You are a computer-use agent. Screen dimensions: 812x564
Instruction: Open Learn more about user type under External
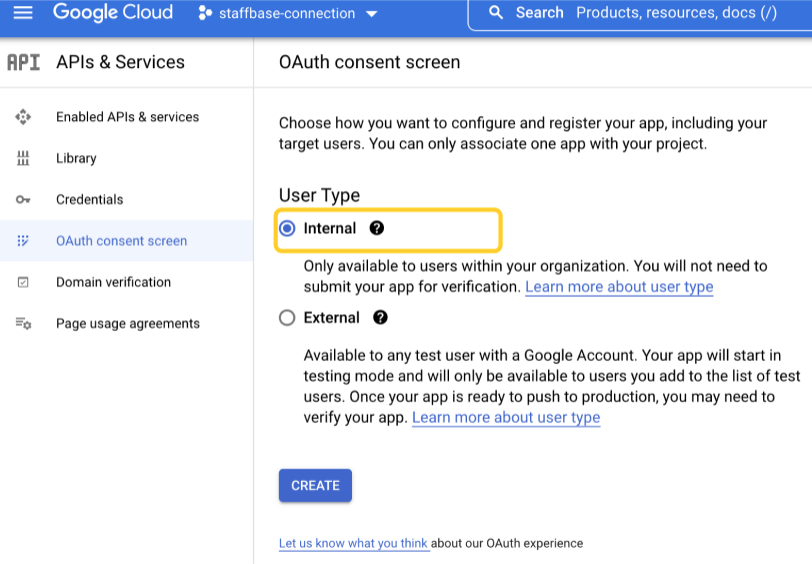pyautogui.click(x=506, y=417)
